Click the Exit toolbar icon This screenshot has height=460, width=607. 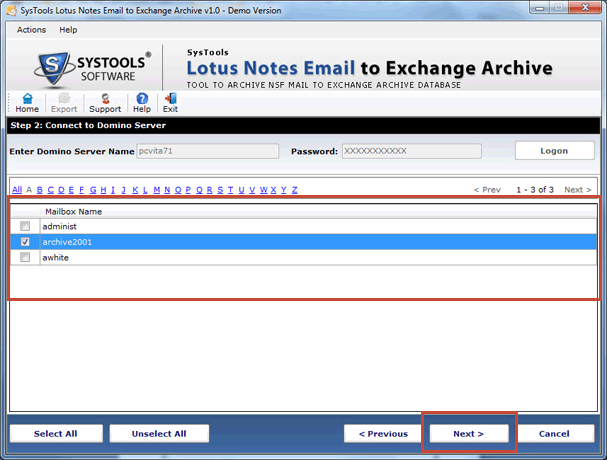click(x=170, y=103)
